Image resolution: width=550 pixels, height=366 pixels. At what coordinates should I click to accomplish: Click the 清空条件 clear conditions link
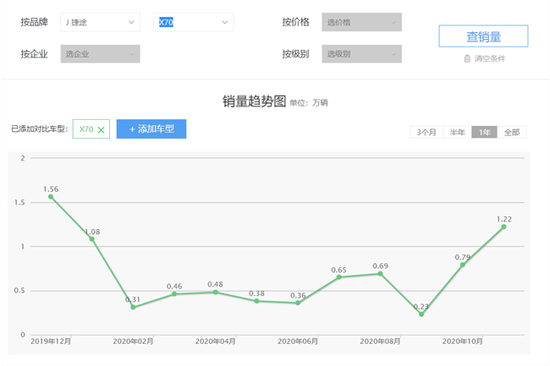490,59
